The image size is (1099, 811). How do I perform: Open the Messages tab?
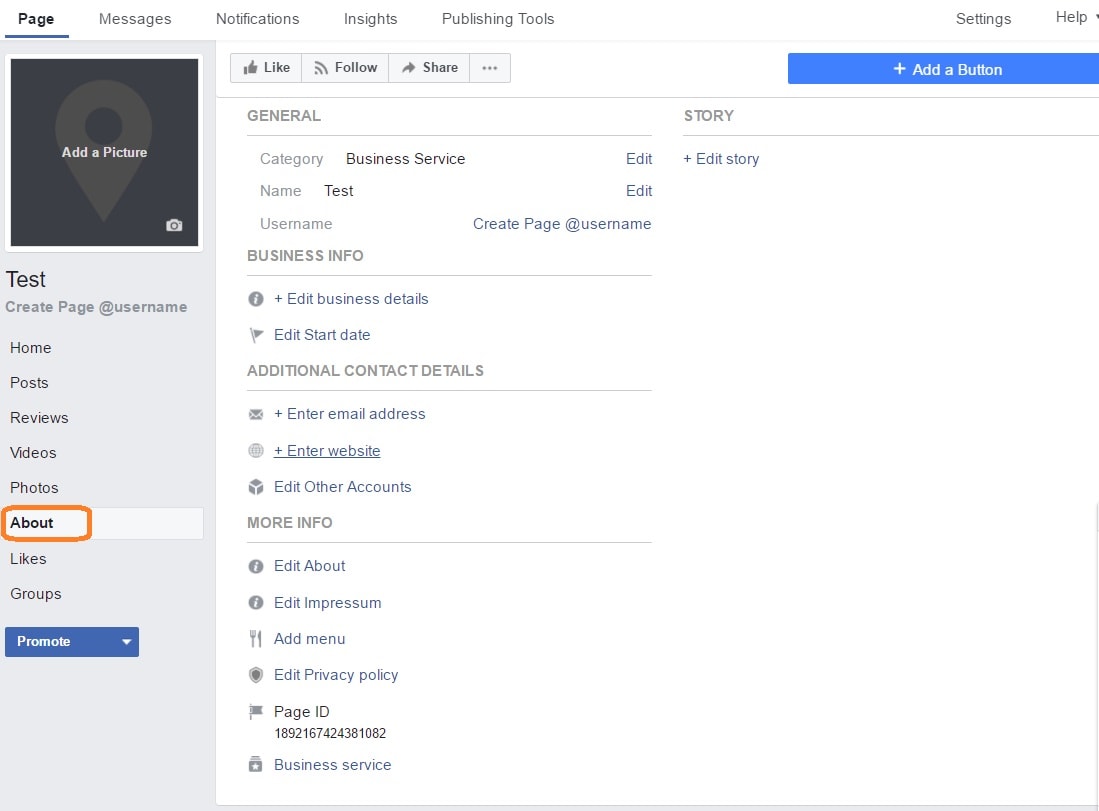click(x=135, y=19)
